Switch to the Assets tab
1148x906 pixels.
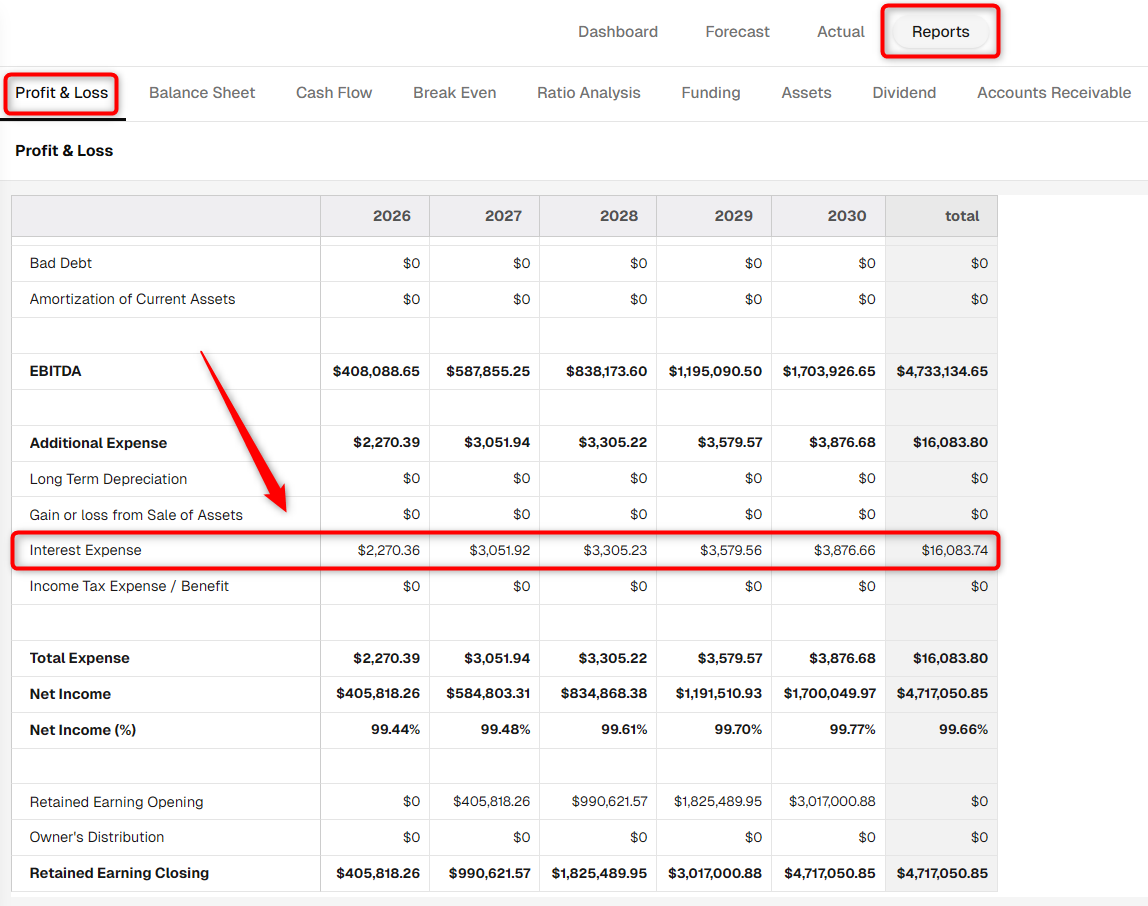pos(806,93)
